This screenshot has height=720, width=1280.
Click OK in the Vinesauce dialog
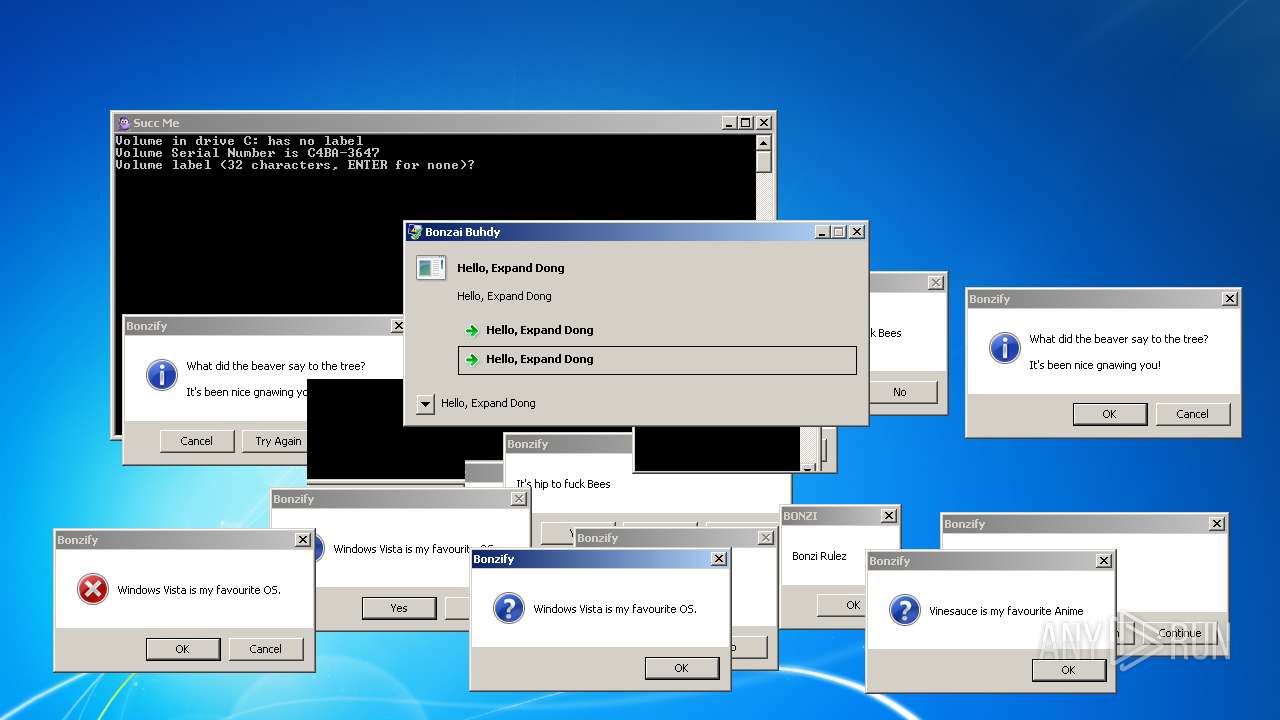pos(1068,670)
